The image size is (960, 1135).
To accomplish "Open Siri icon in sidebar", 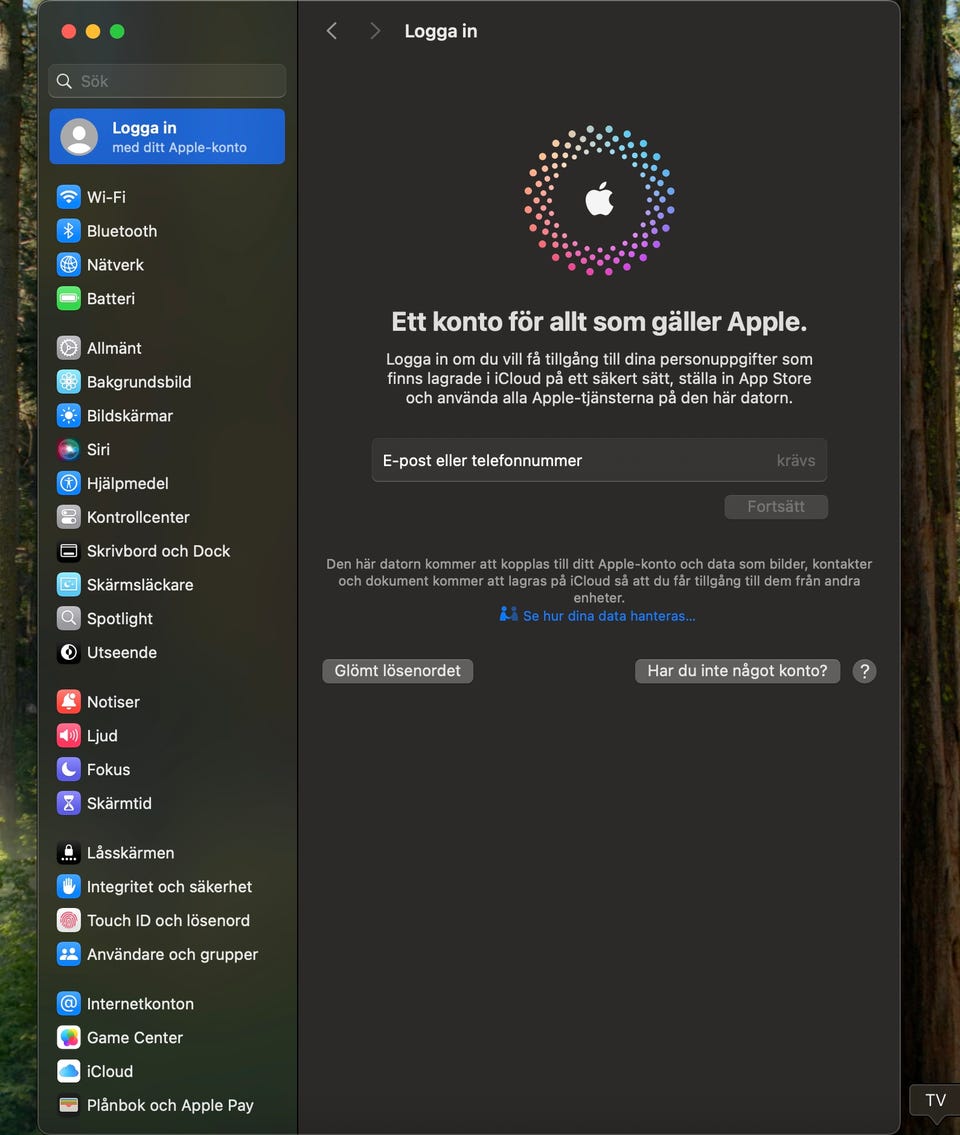I will pos(69,450).
